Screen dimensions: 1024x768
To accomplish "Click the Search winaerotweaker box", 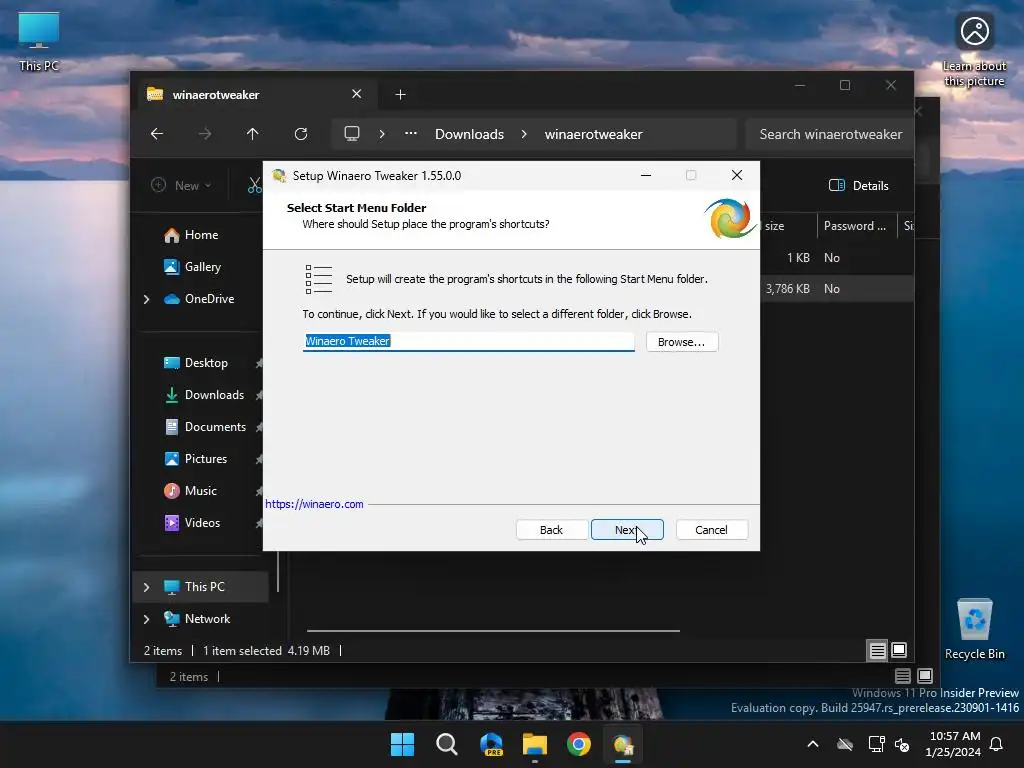I will pos(830,134).
